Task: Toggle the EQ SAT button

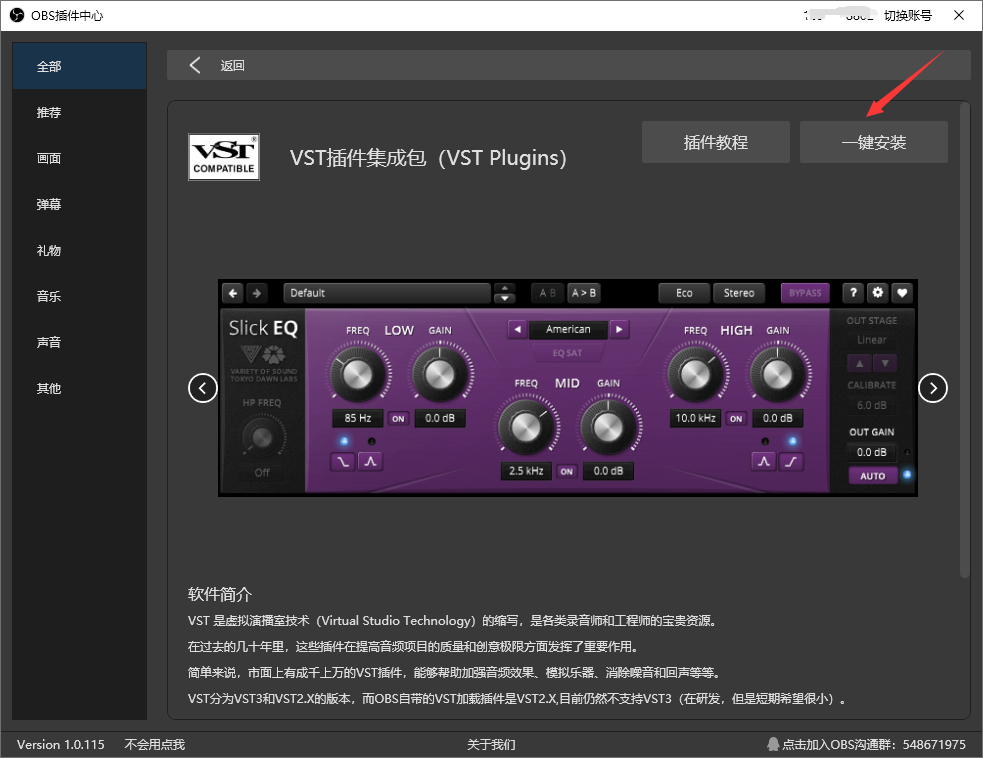Action: [x=567, y=353]
